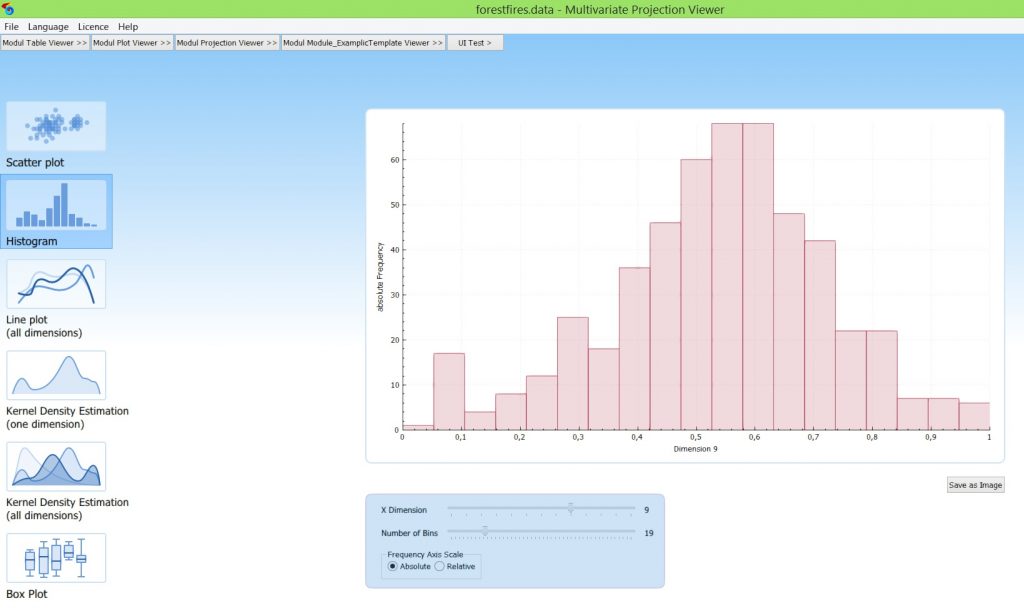Select the Relative frequency scale radio button
Screen dimensions: 1024x613
[x=440, y=566]
